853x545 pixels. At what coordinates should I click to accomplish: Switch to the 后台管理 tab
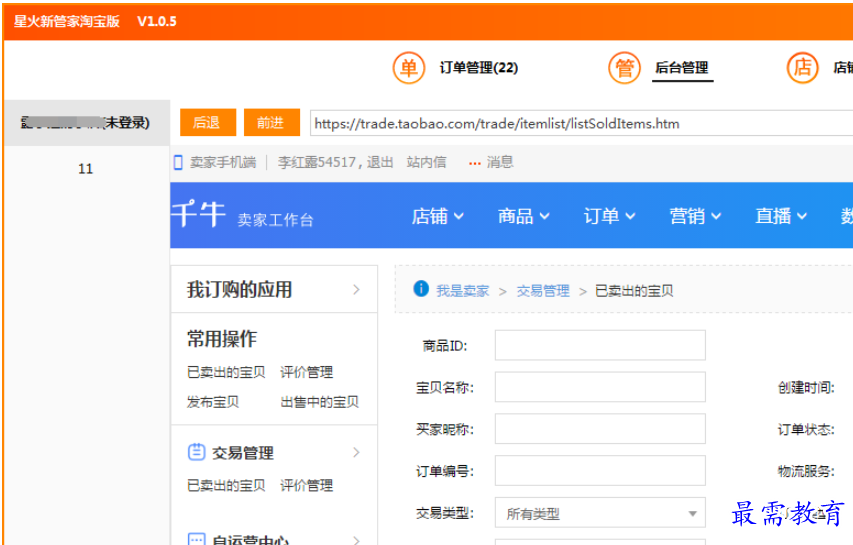click(682, 68)
